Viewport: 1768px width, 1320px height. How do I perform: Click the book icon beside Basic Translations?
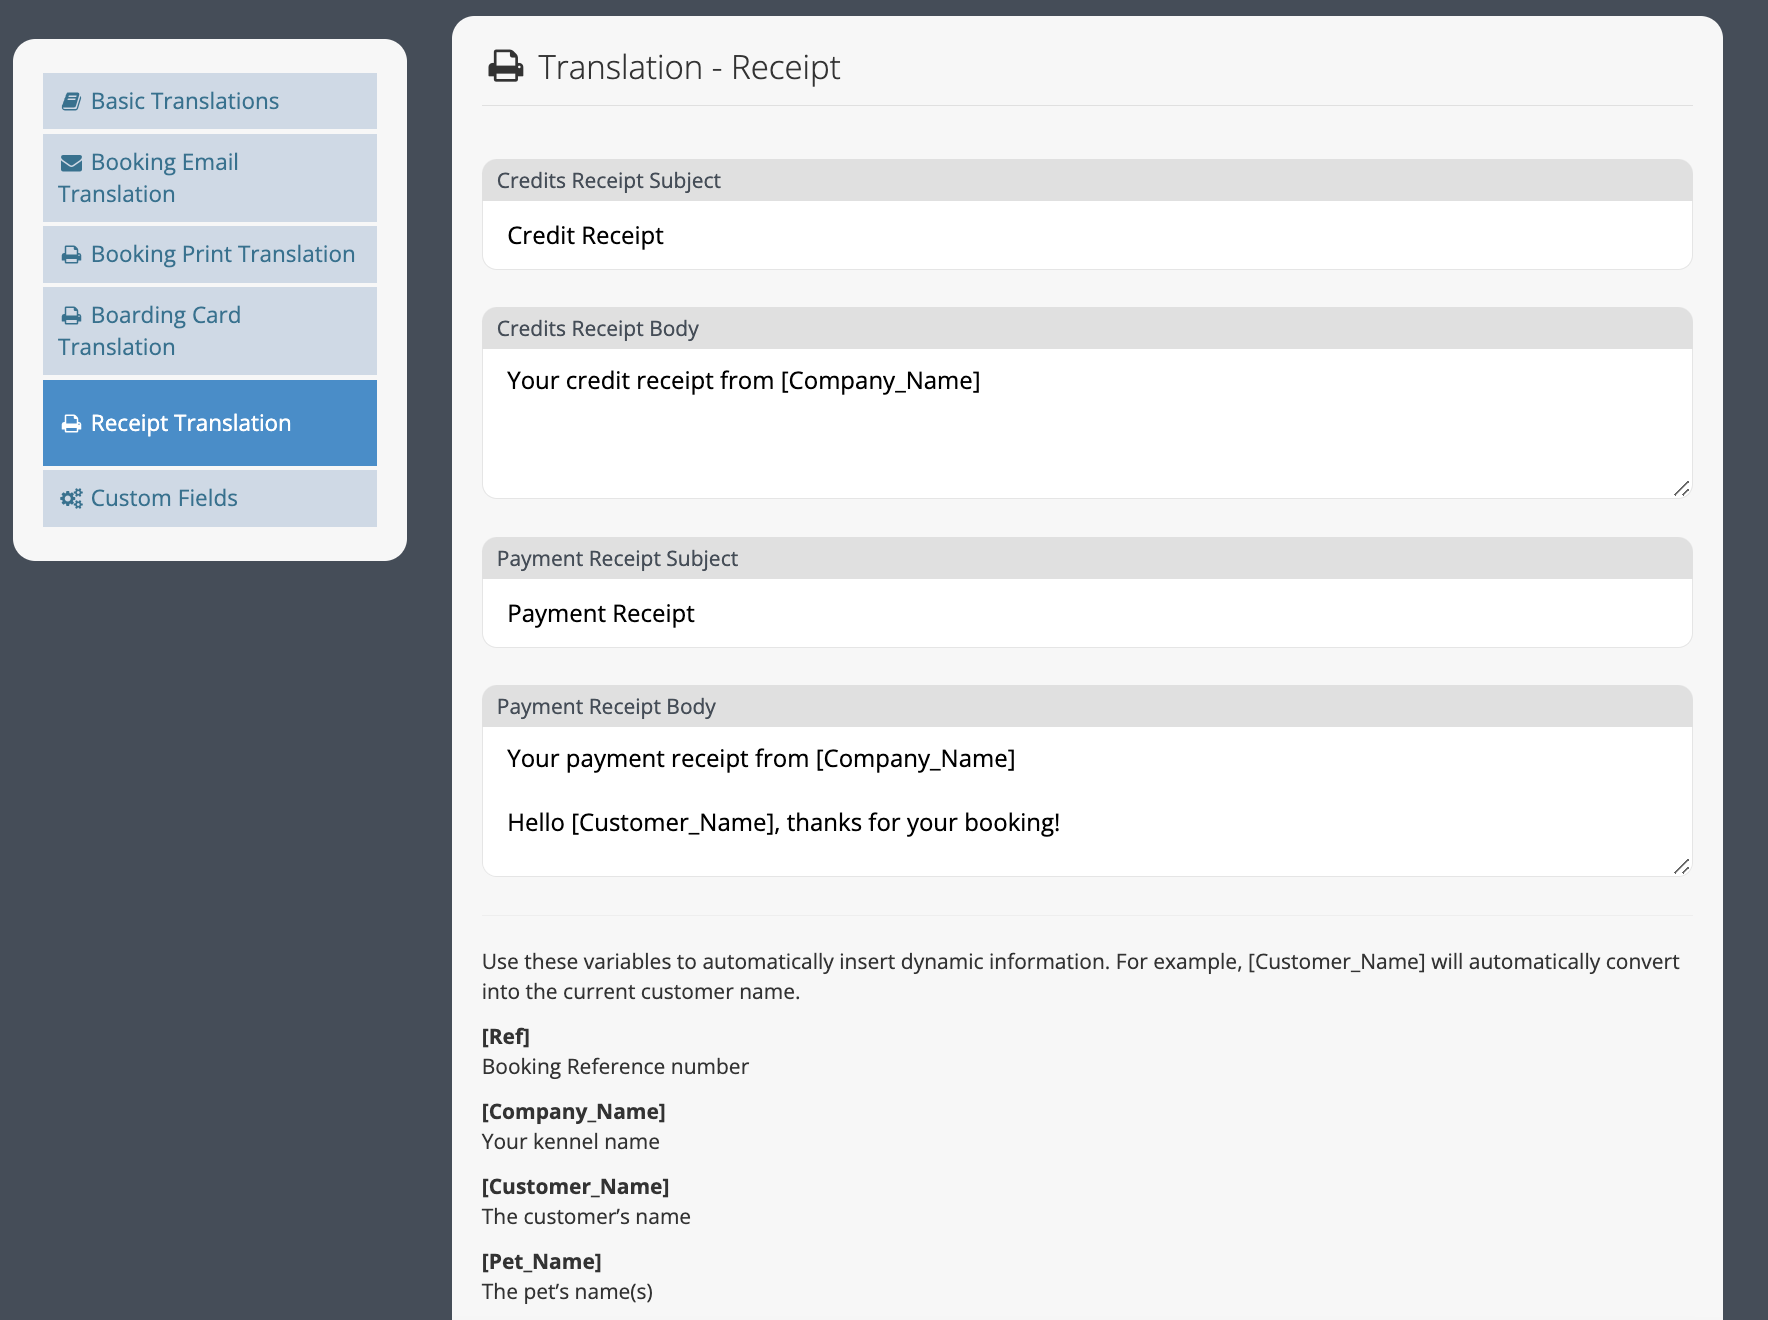pyautogui.click(x=71, y=101)
